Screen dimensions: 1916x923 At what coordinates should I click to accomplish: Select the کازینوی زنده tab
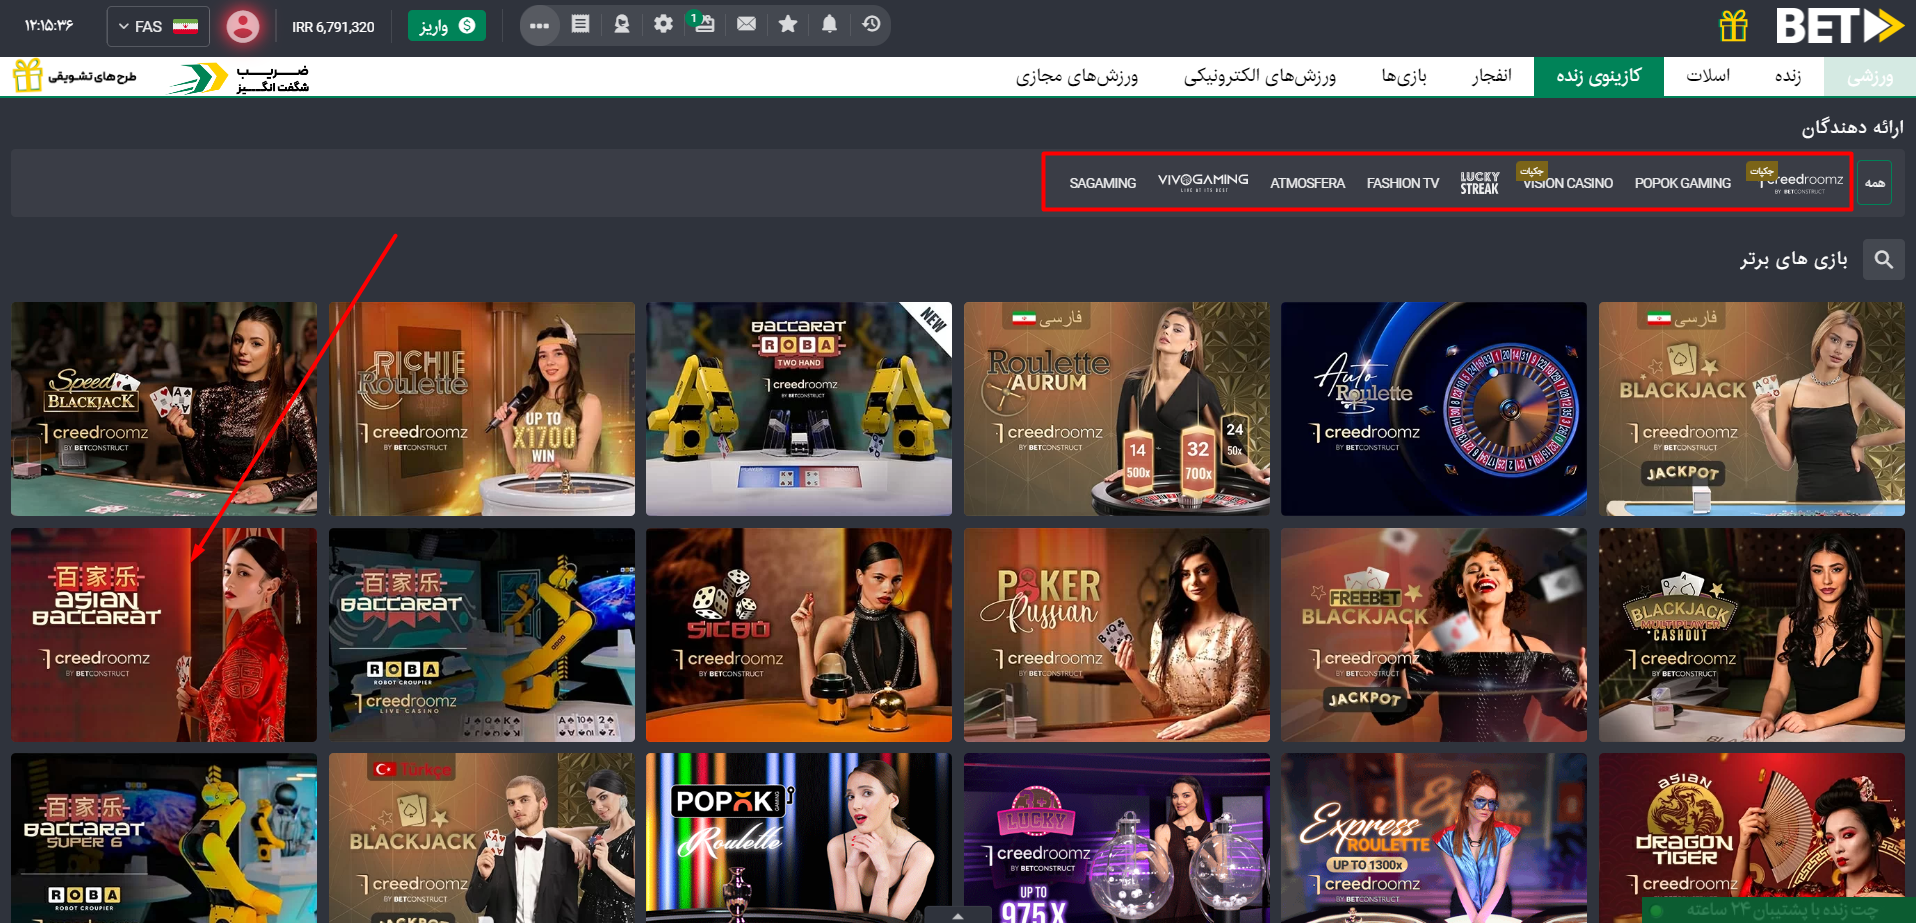pyautogui.click(x=1598, y=76)
